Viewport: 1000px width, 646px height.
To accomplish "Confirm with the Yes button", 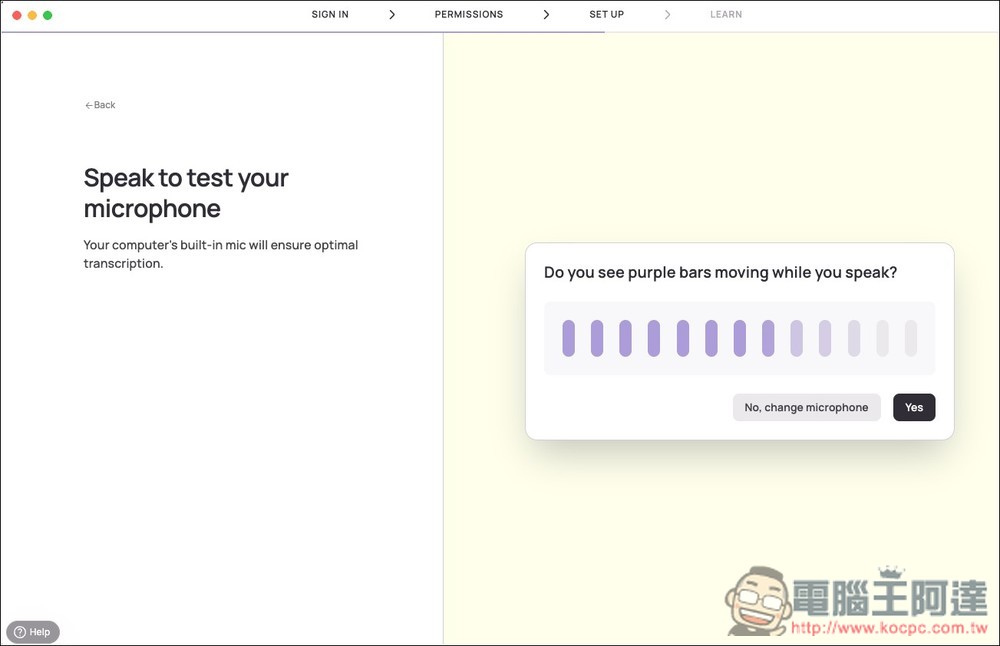I will coord(913,408).
